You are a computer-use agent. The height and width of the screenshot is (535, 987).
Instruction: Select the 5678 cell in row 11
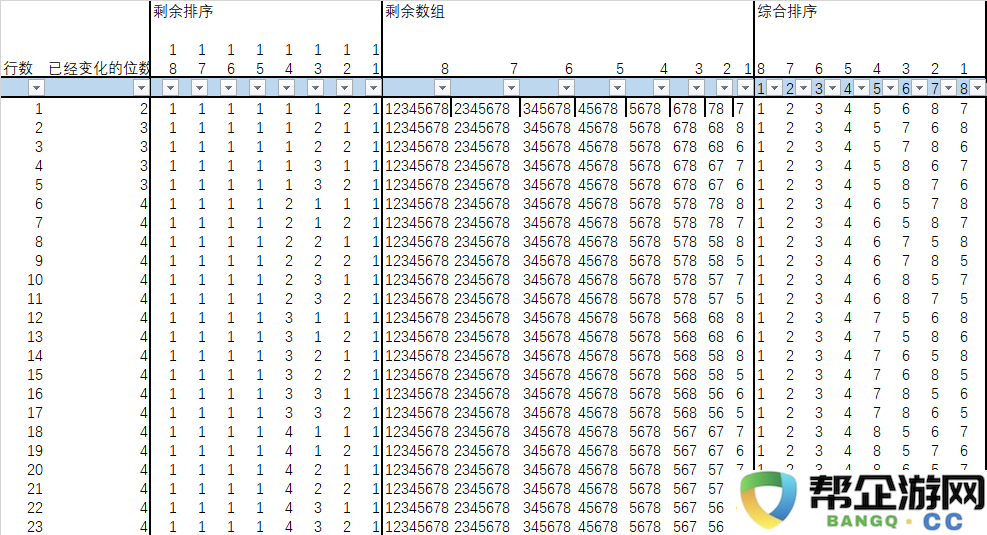point(645,299)
